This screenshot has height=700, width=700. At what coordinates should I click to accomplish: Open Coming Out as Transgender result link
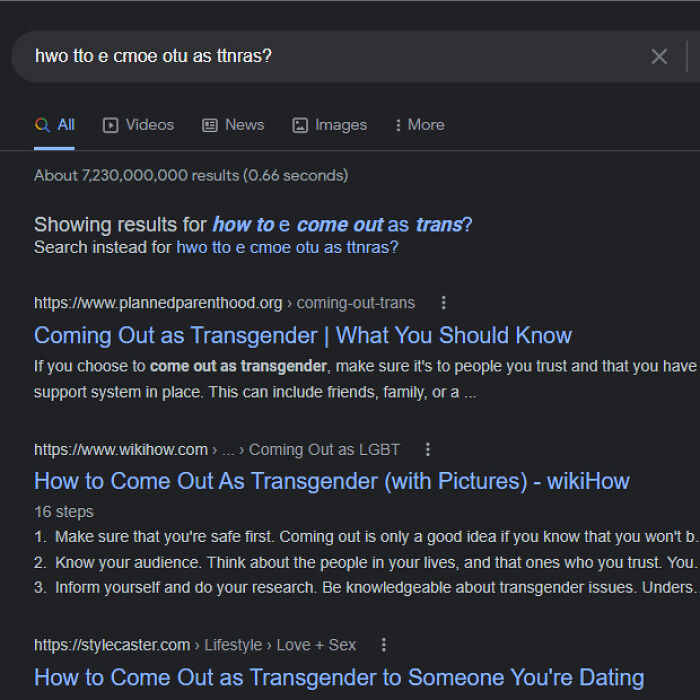click(x=303, y=335)
